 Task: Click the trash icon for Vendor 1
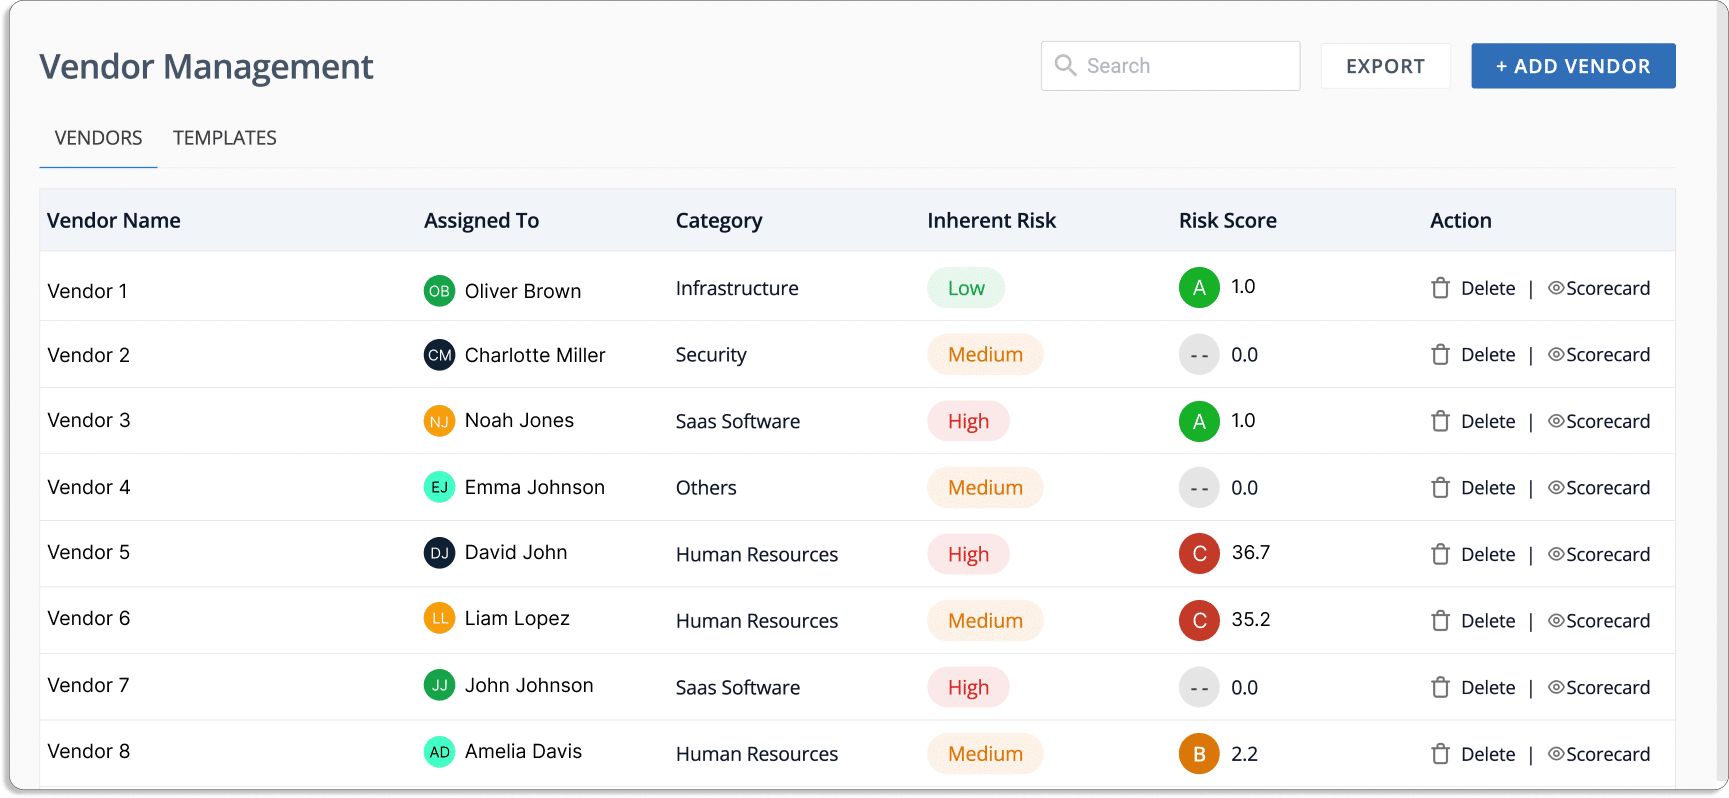click(x=1440, y=288)
